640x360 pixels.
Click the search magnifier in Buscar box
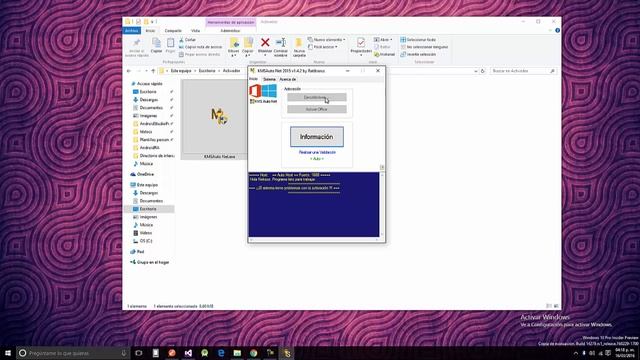coord(552,71)
